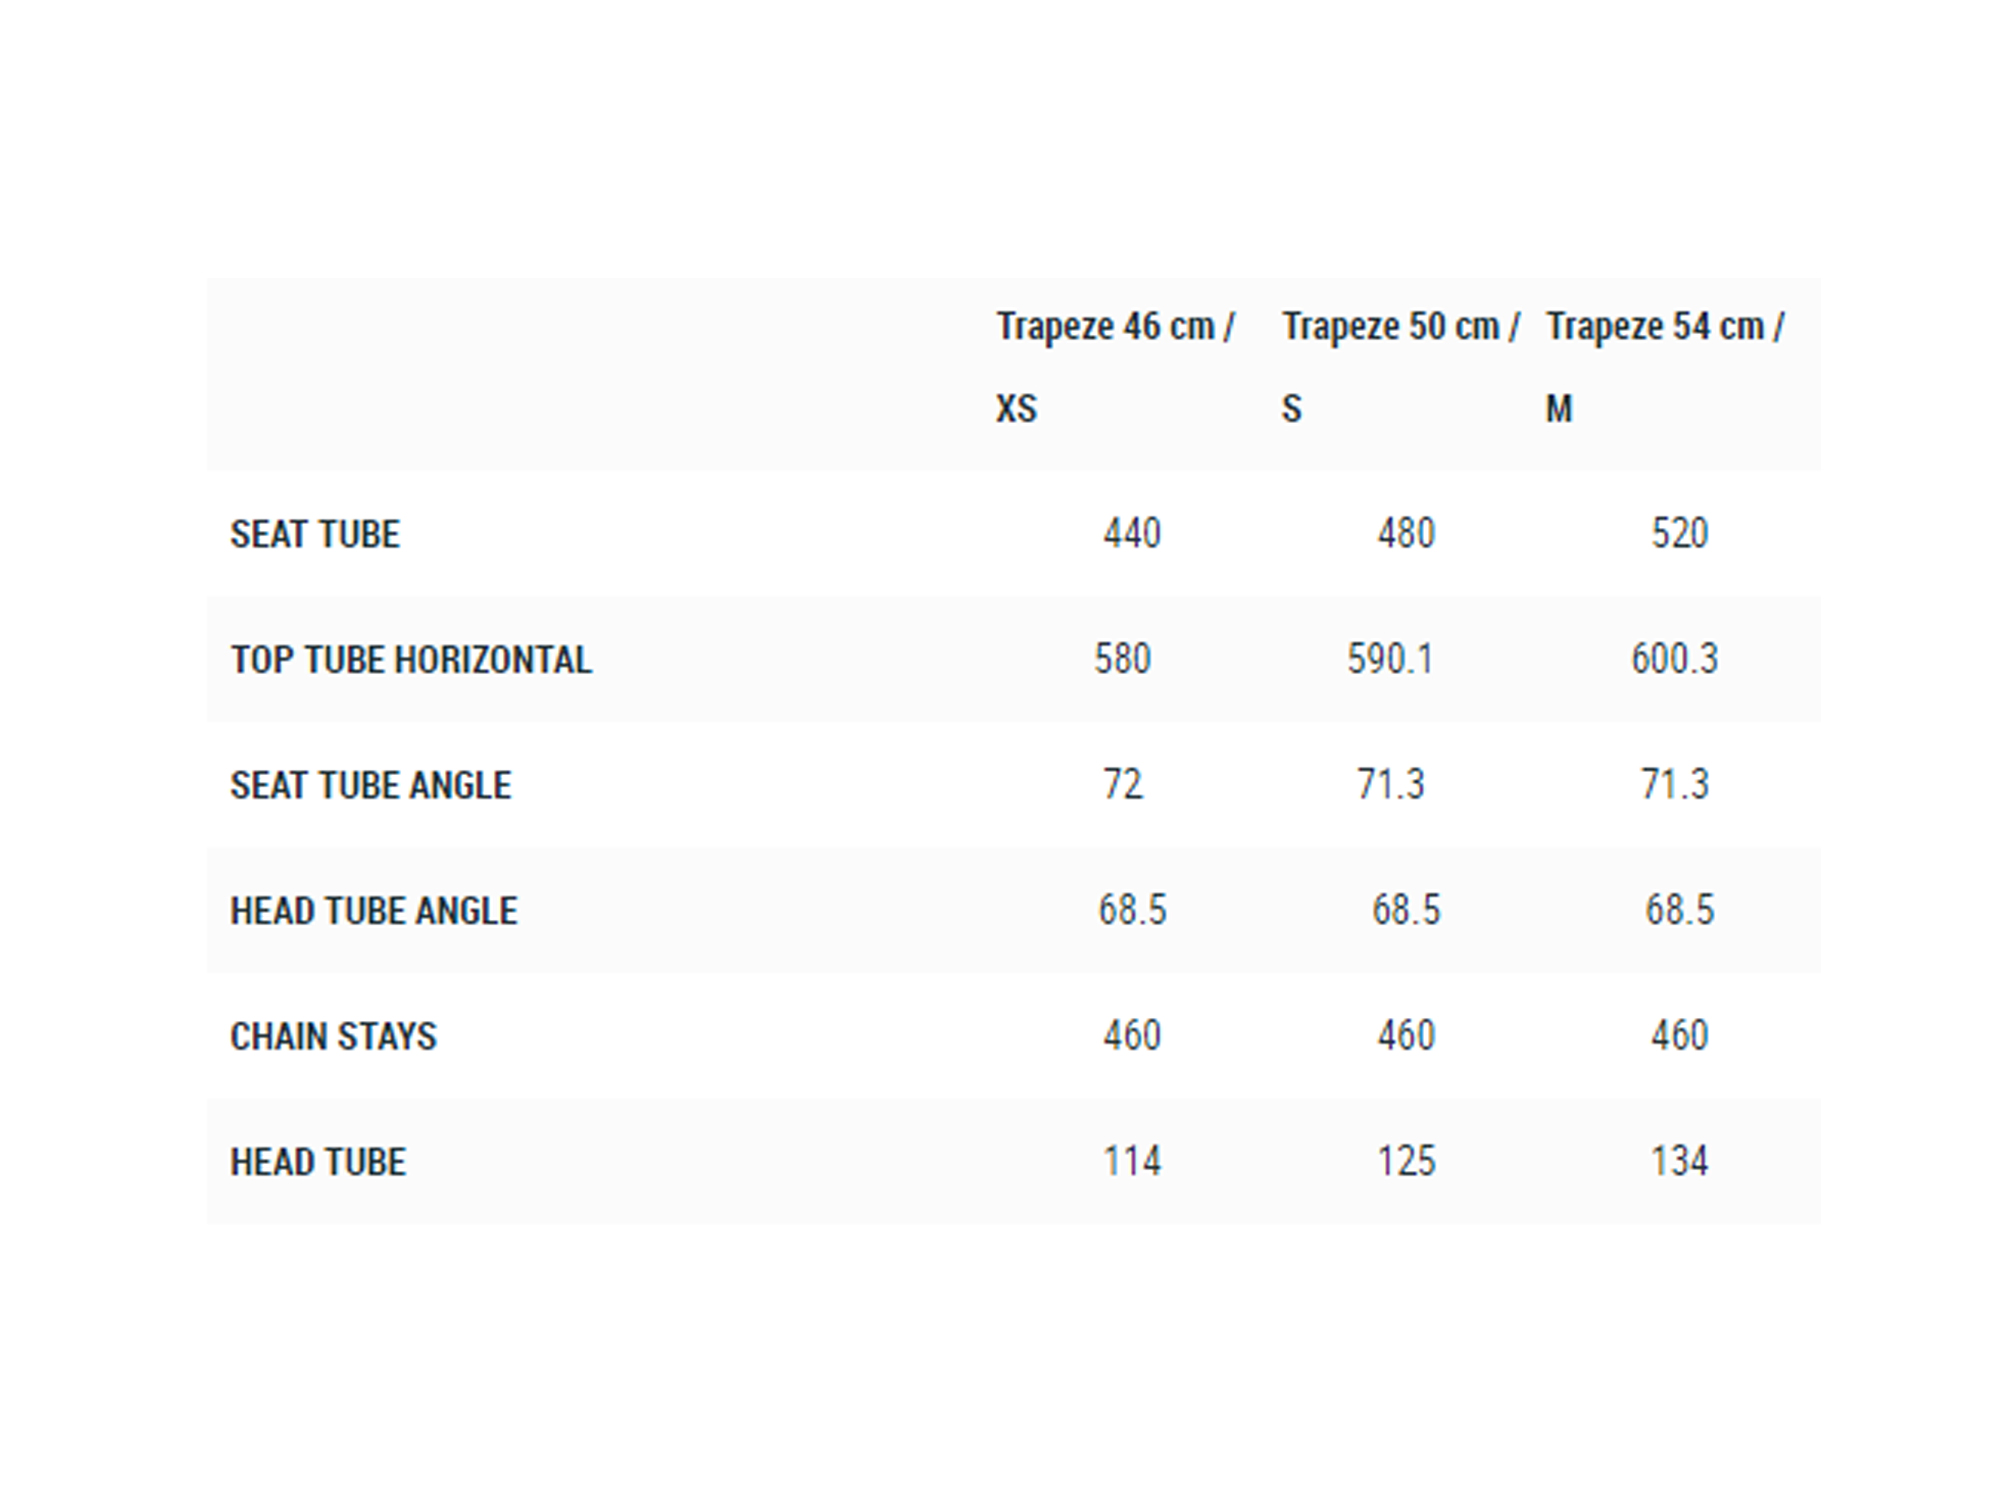The image size is (2000, 1500).
Task: Select the SEAT TUBE ANGLE row label
Action: coord(371,785)
